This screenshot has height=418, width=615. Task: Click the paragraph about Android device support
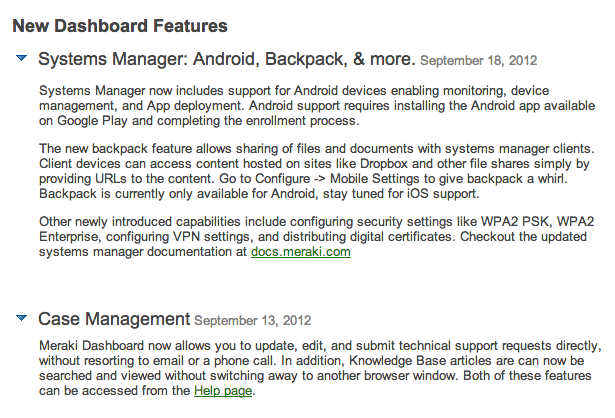(x=317, y=105)
